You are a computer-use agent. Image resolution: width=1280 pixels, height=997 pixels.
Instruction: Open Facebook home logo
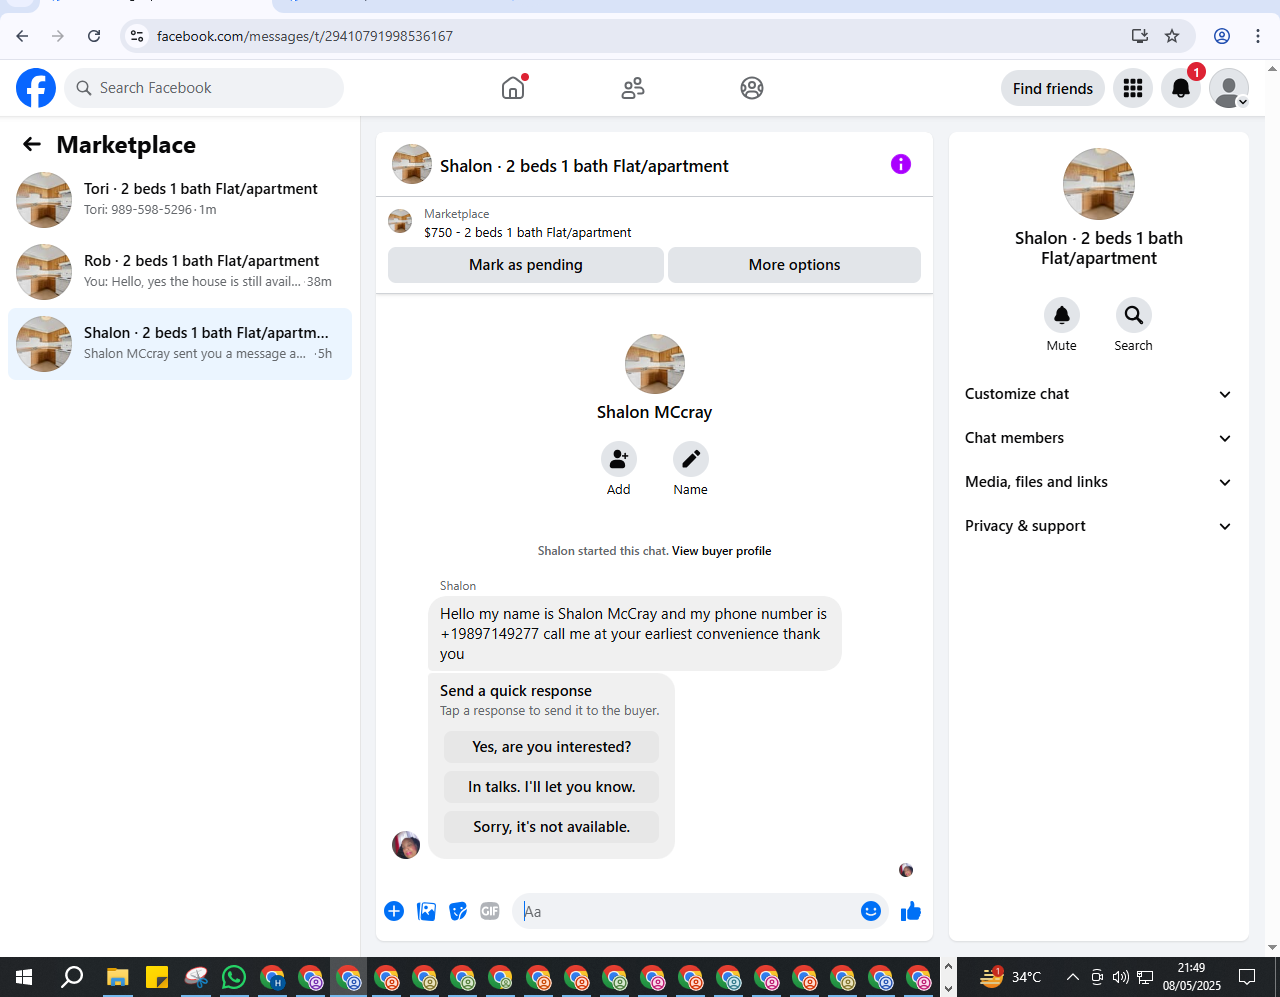click(x=36, y=88)
